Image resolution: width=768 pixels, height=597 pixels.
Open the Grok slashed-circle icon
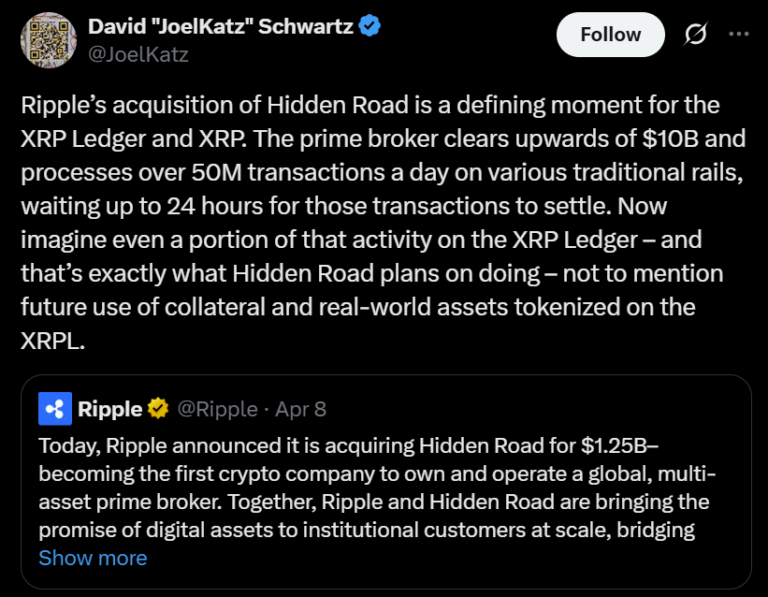click(694, 35)
